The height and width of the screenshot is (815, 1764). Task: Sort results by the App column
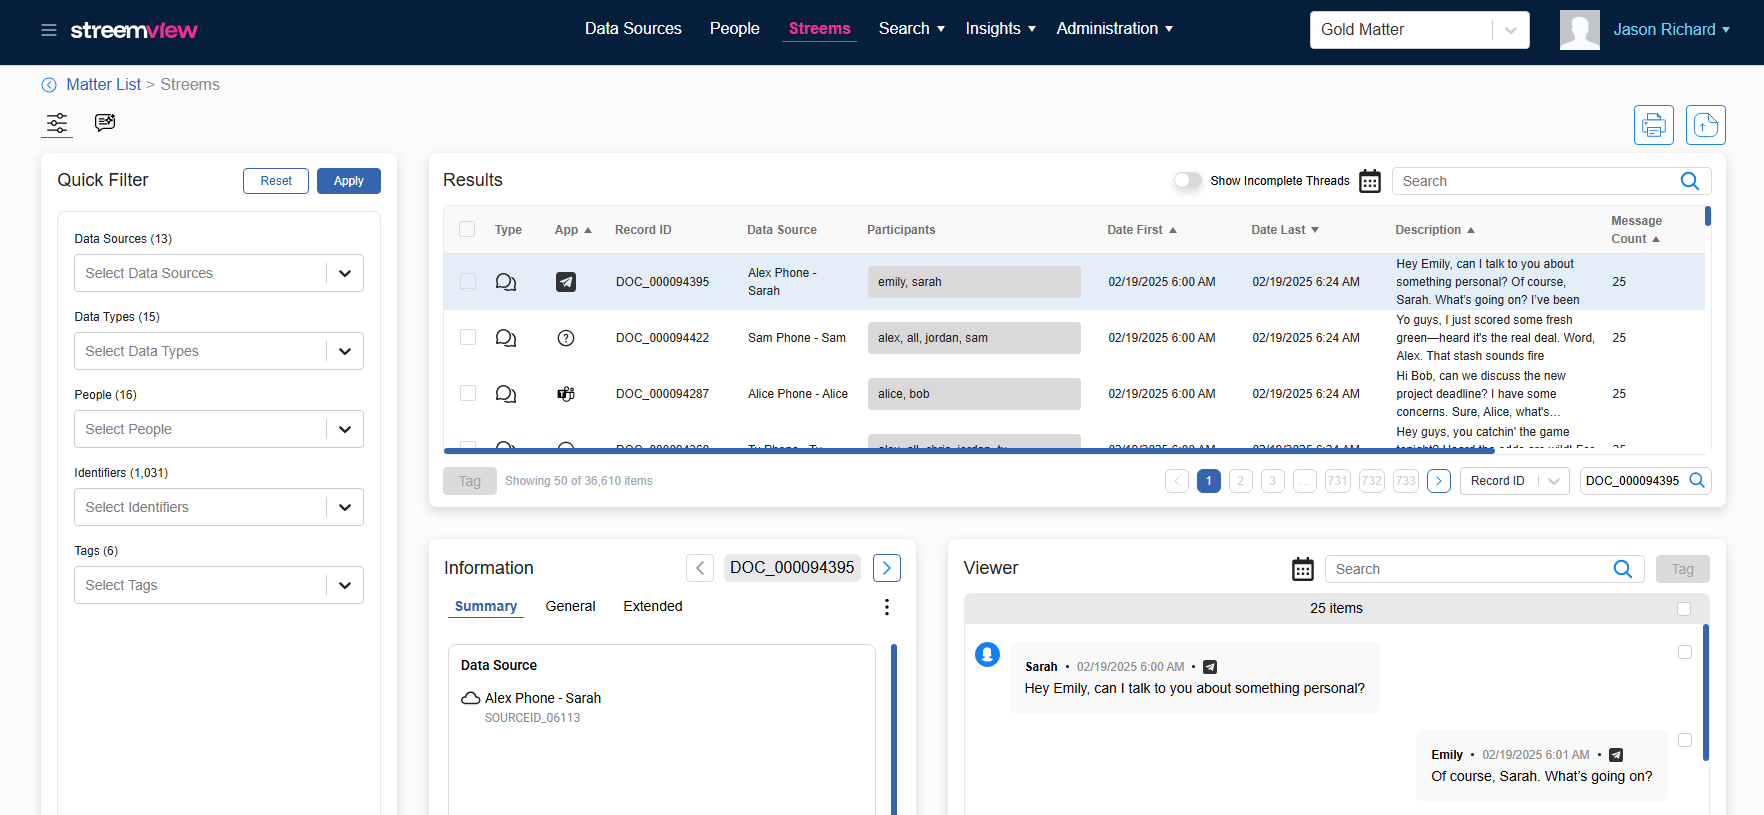[573, 230]
